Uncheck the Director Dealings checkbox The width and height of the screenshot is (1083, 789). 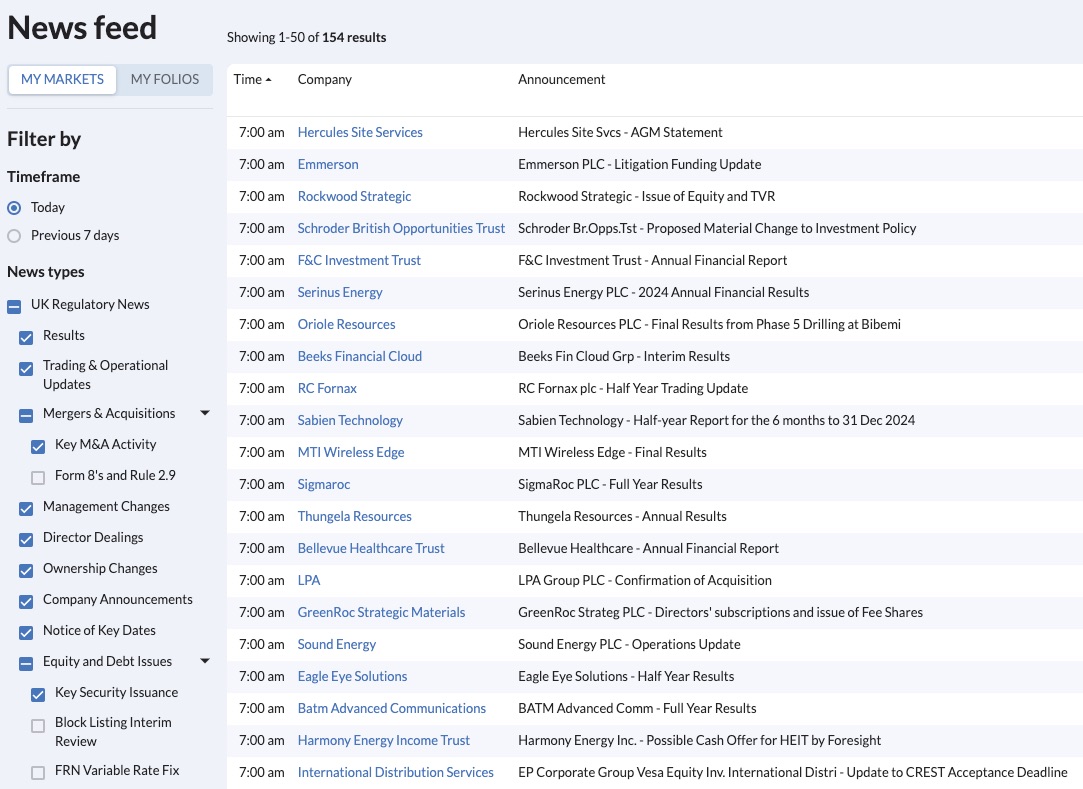tap(26, 540)
